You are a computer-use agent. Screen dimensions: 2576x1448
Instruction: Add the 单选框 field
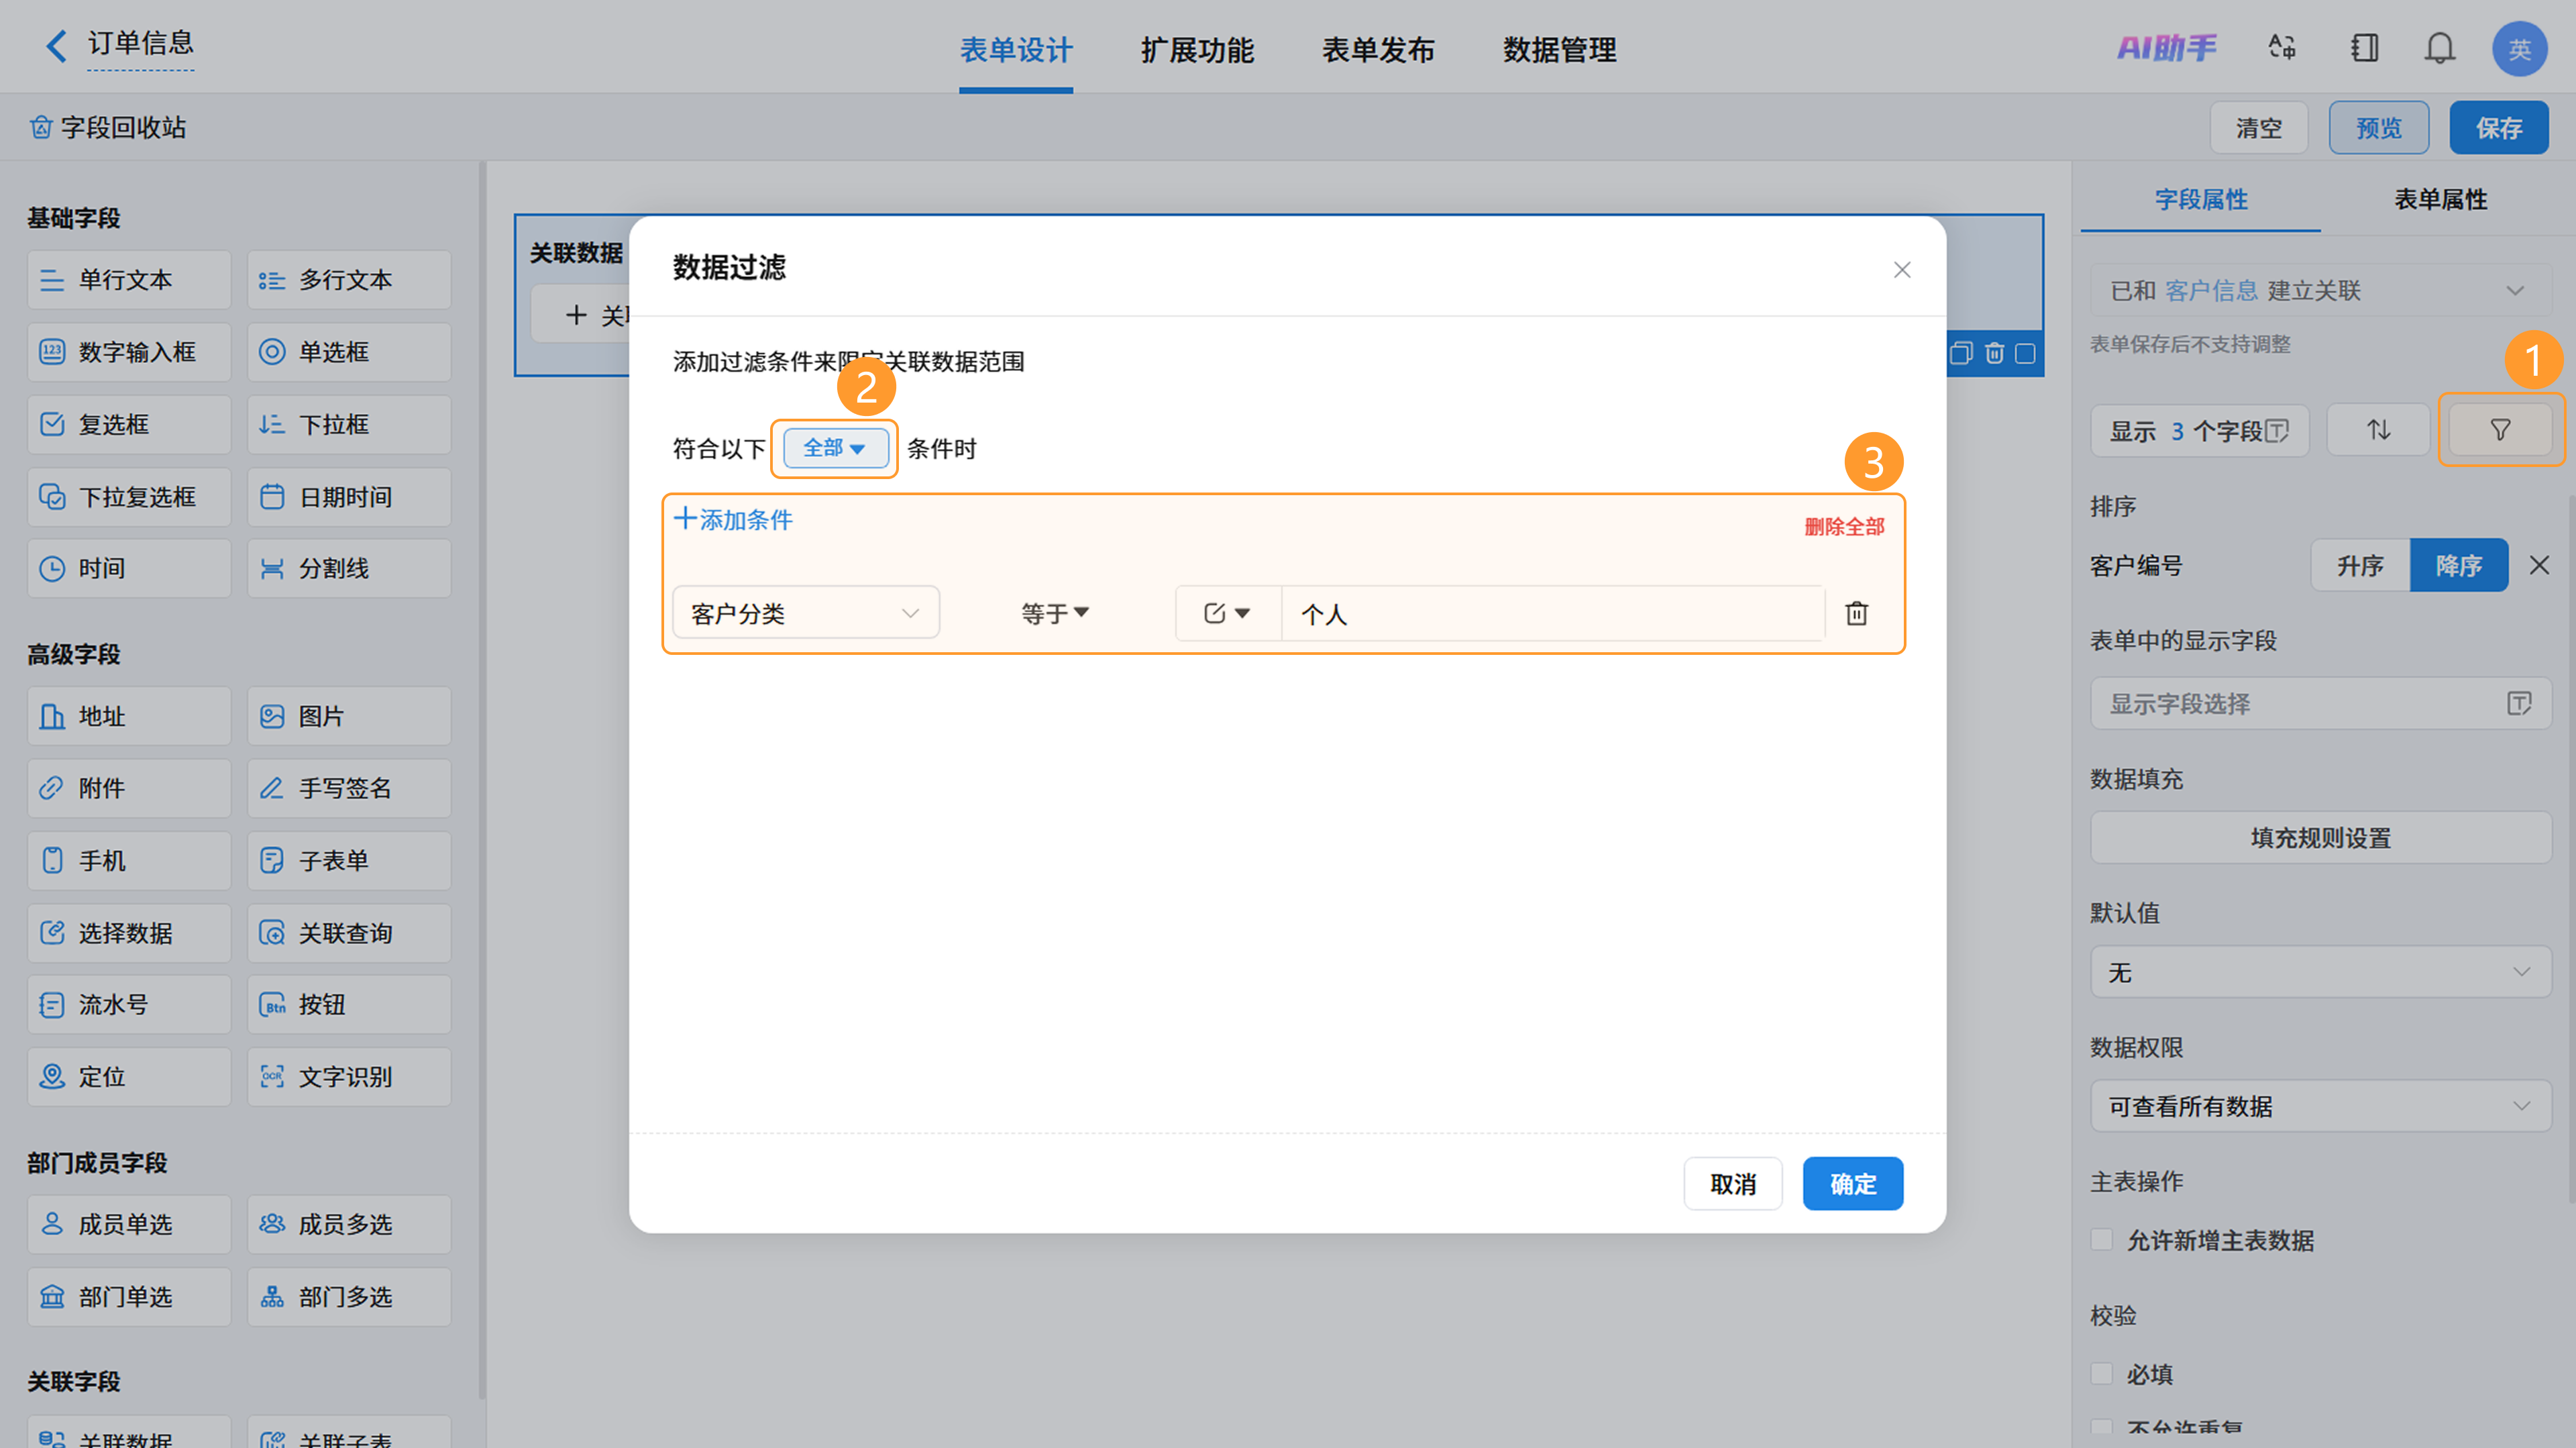349,352
